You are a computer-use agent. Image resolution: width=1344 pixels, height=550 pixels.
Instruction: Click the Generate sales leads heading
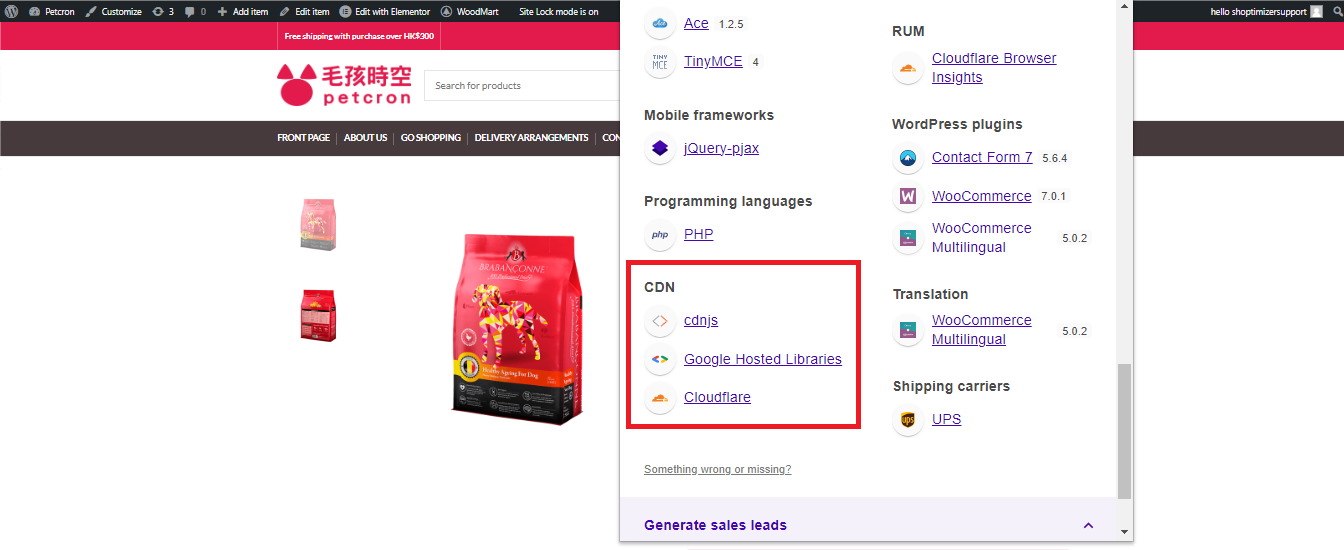click(715, 525)
